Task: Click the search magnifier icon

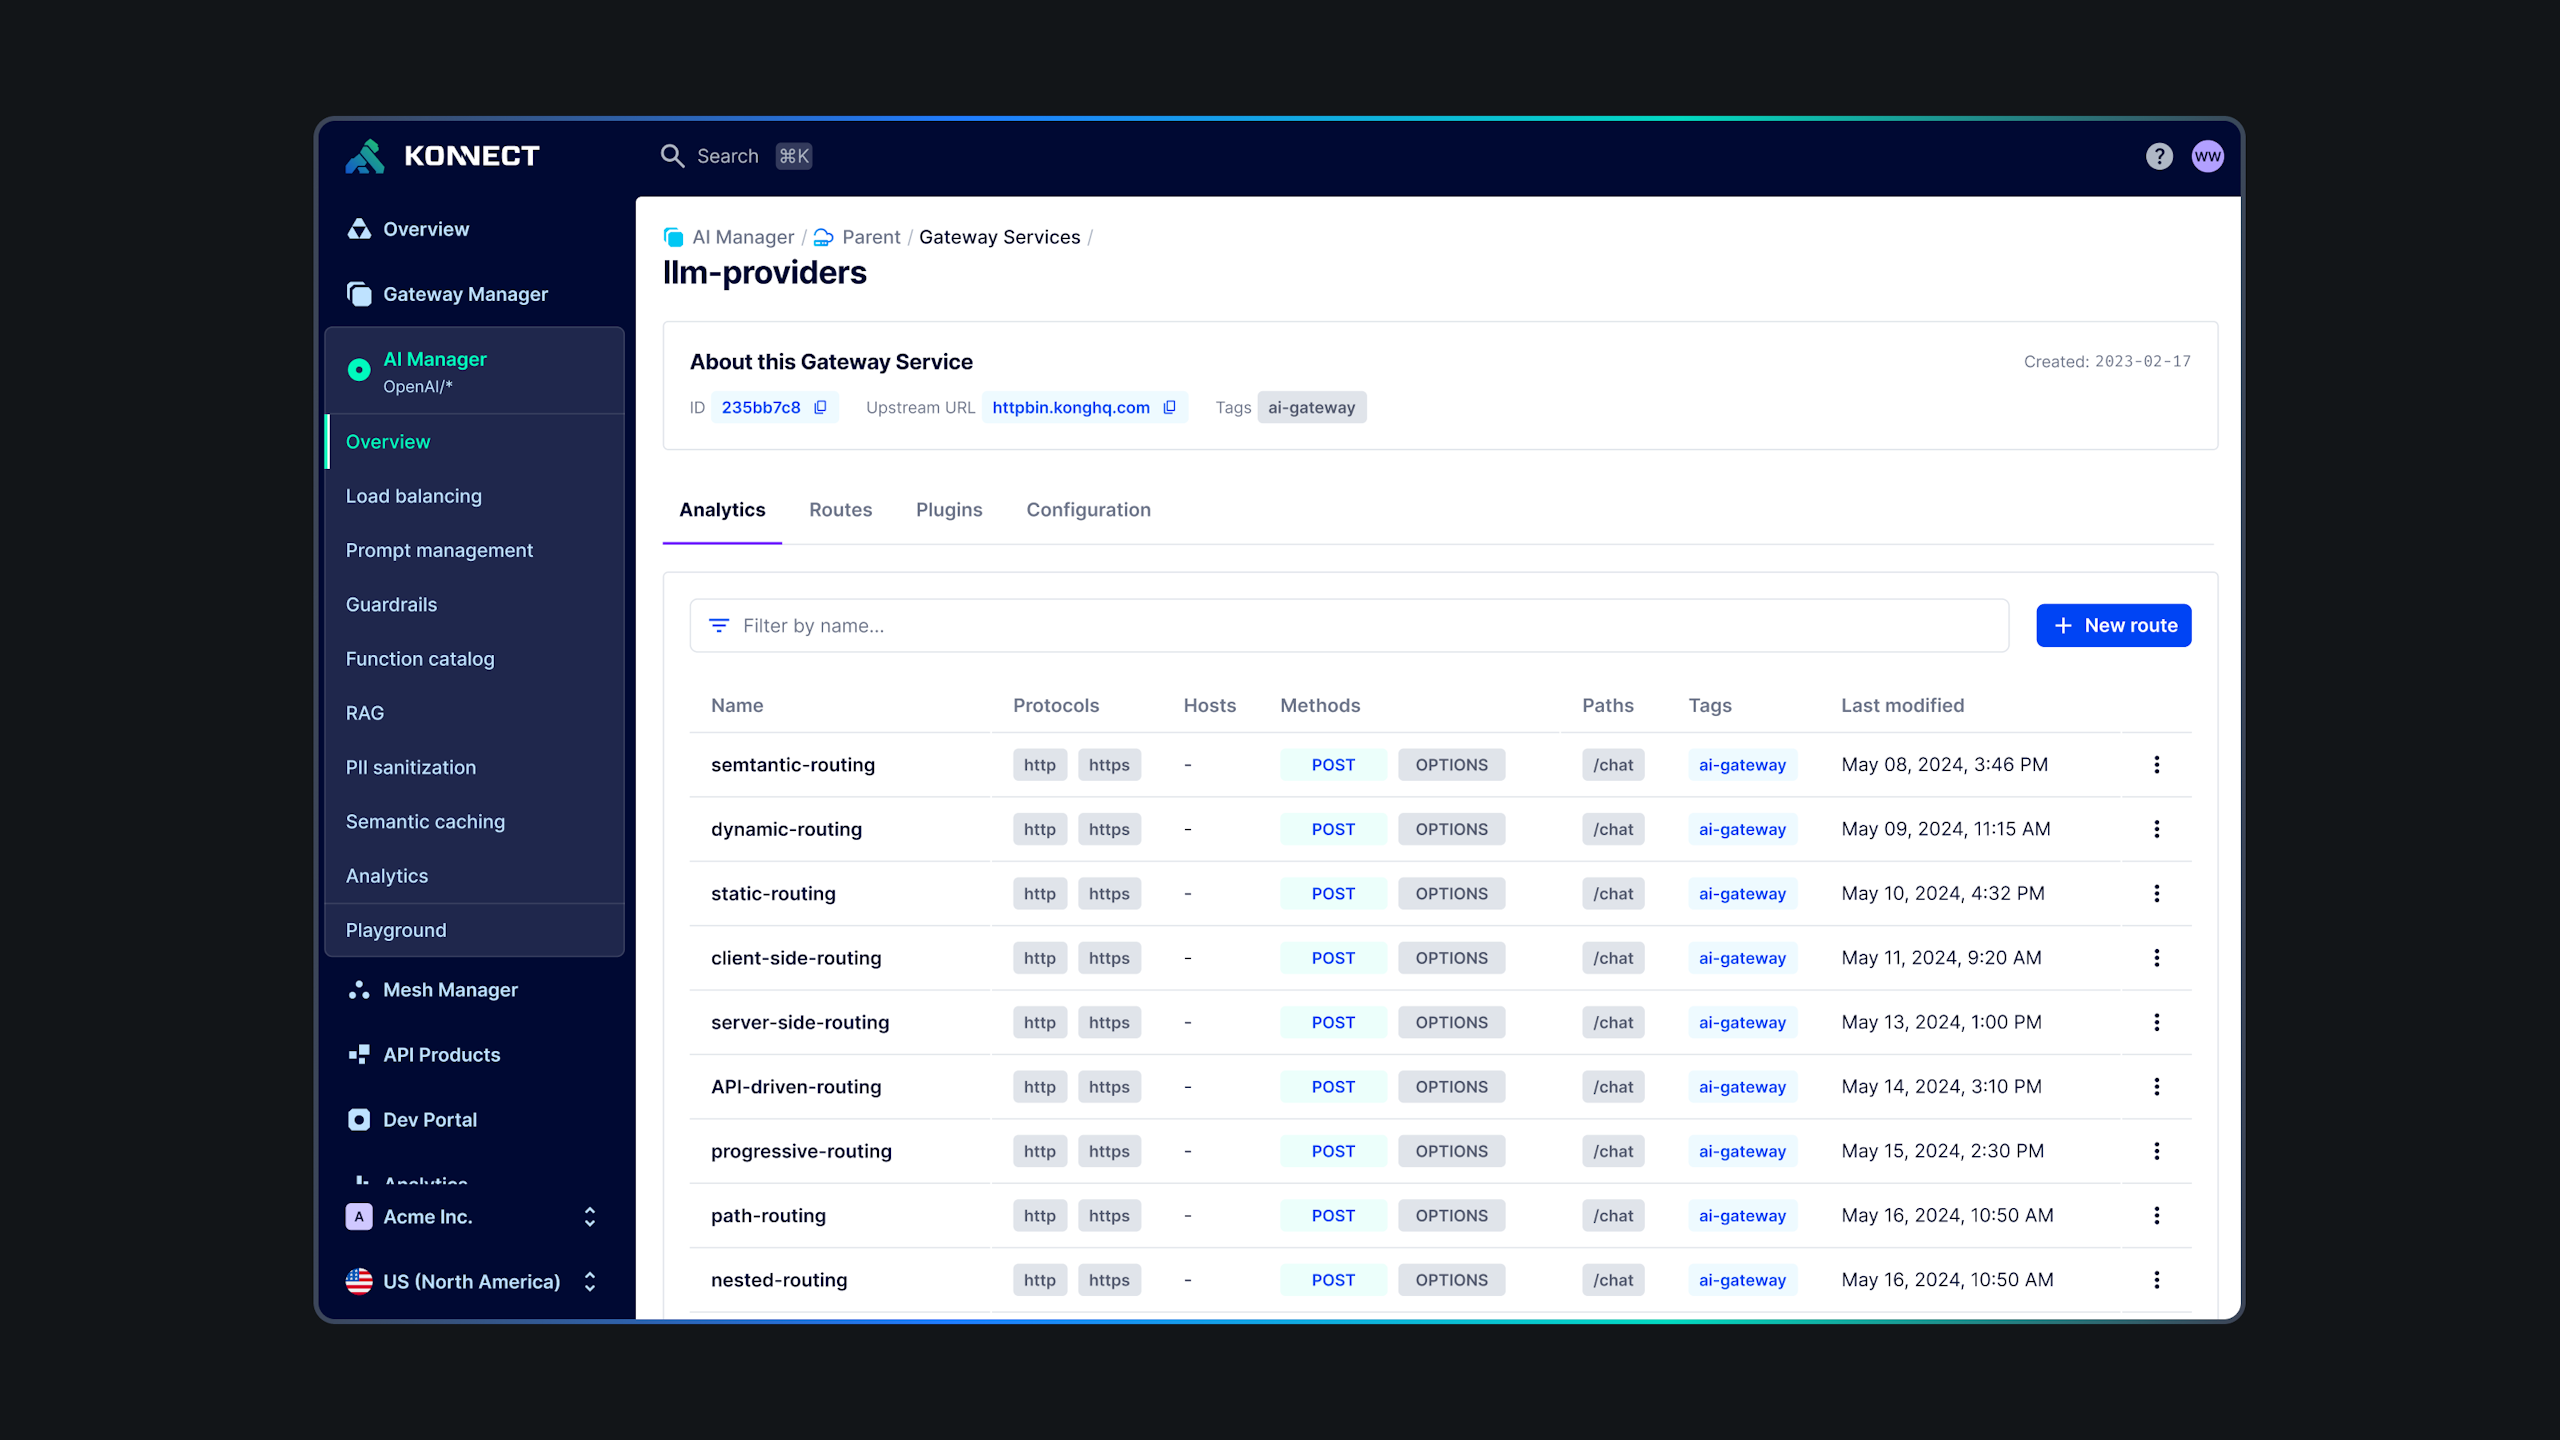Action: pyautogui.click(x=672, y=156)
